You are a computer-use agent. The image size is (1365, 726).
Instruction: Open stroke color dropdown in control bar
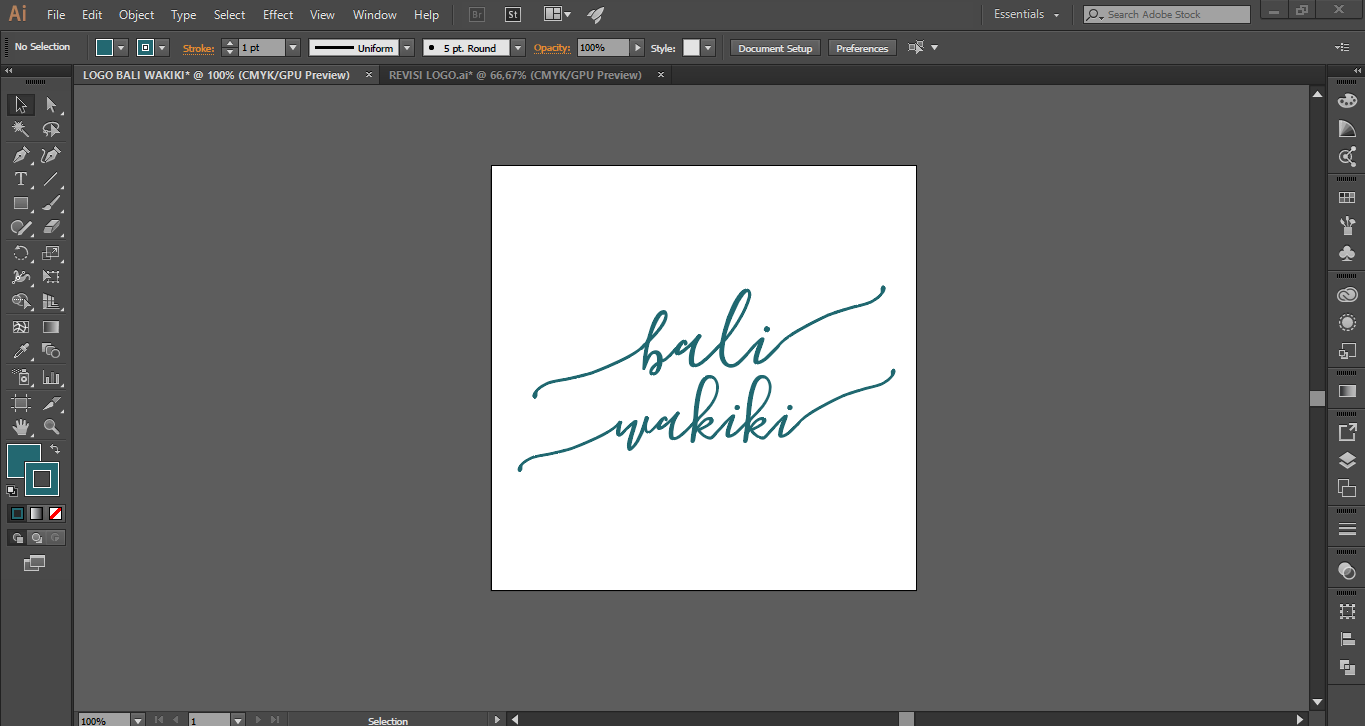163,48
